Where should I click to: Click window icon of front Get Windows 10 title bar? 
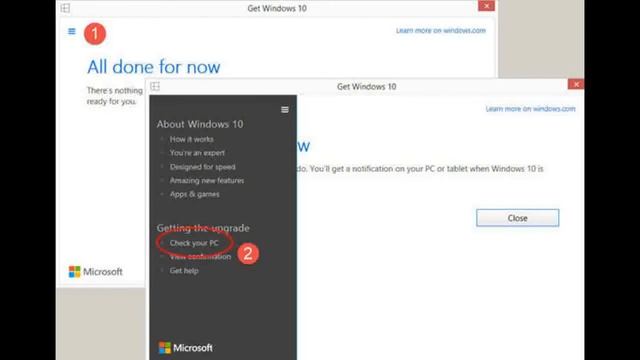(155, 86)
